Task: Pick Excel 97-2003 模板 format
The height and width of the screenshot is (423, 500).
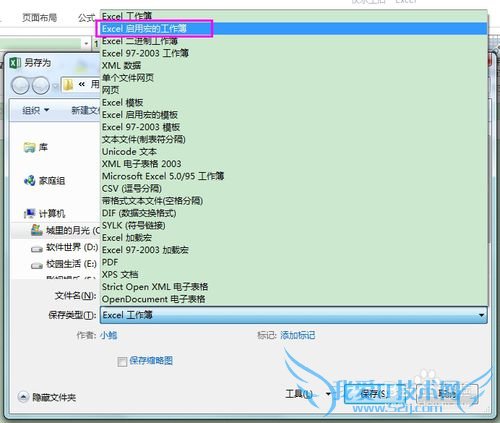Action: pyautogui.click(x=294, y=127)
